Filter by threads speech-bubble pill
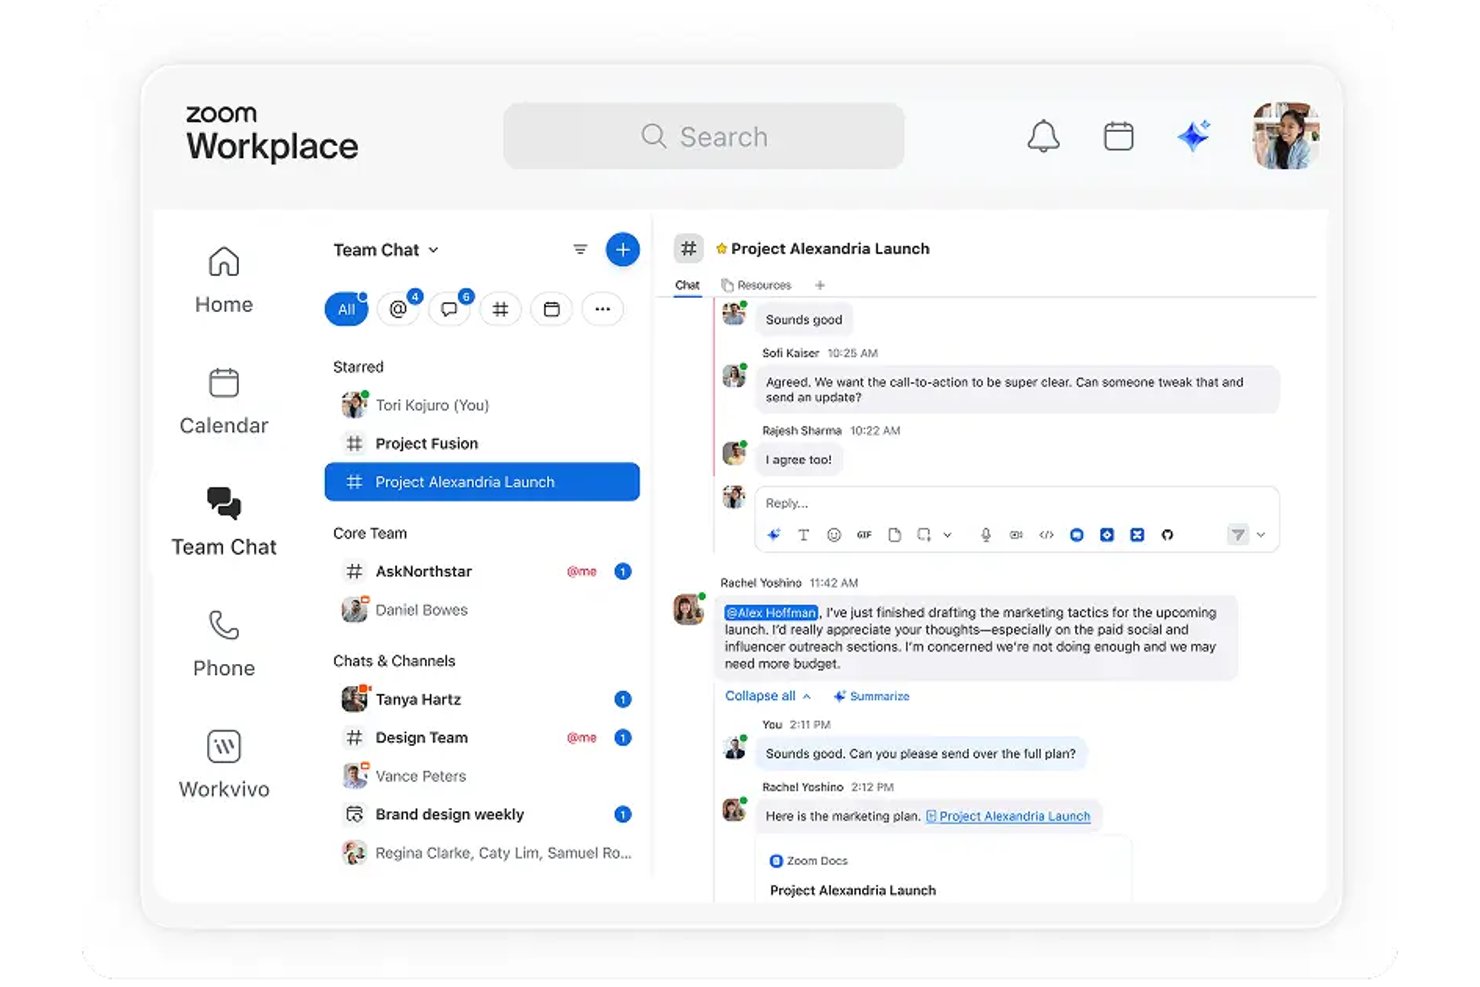Image resolution: width=1480 pixels, height=987 pixels. [x=449, y=309]
